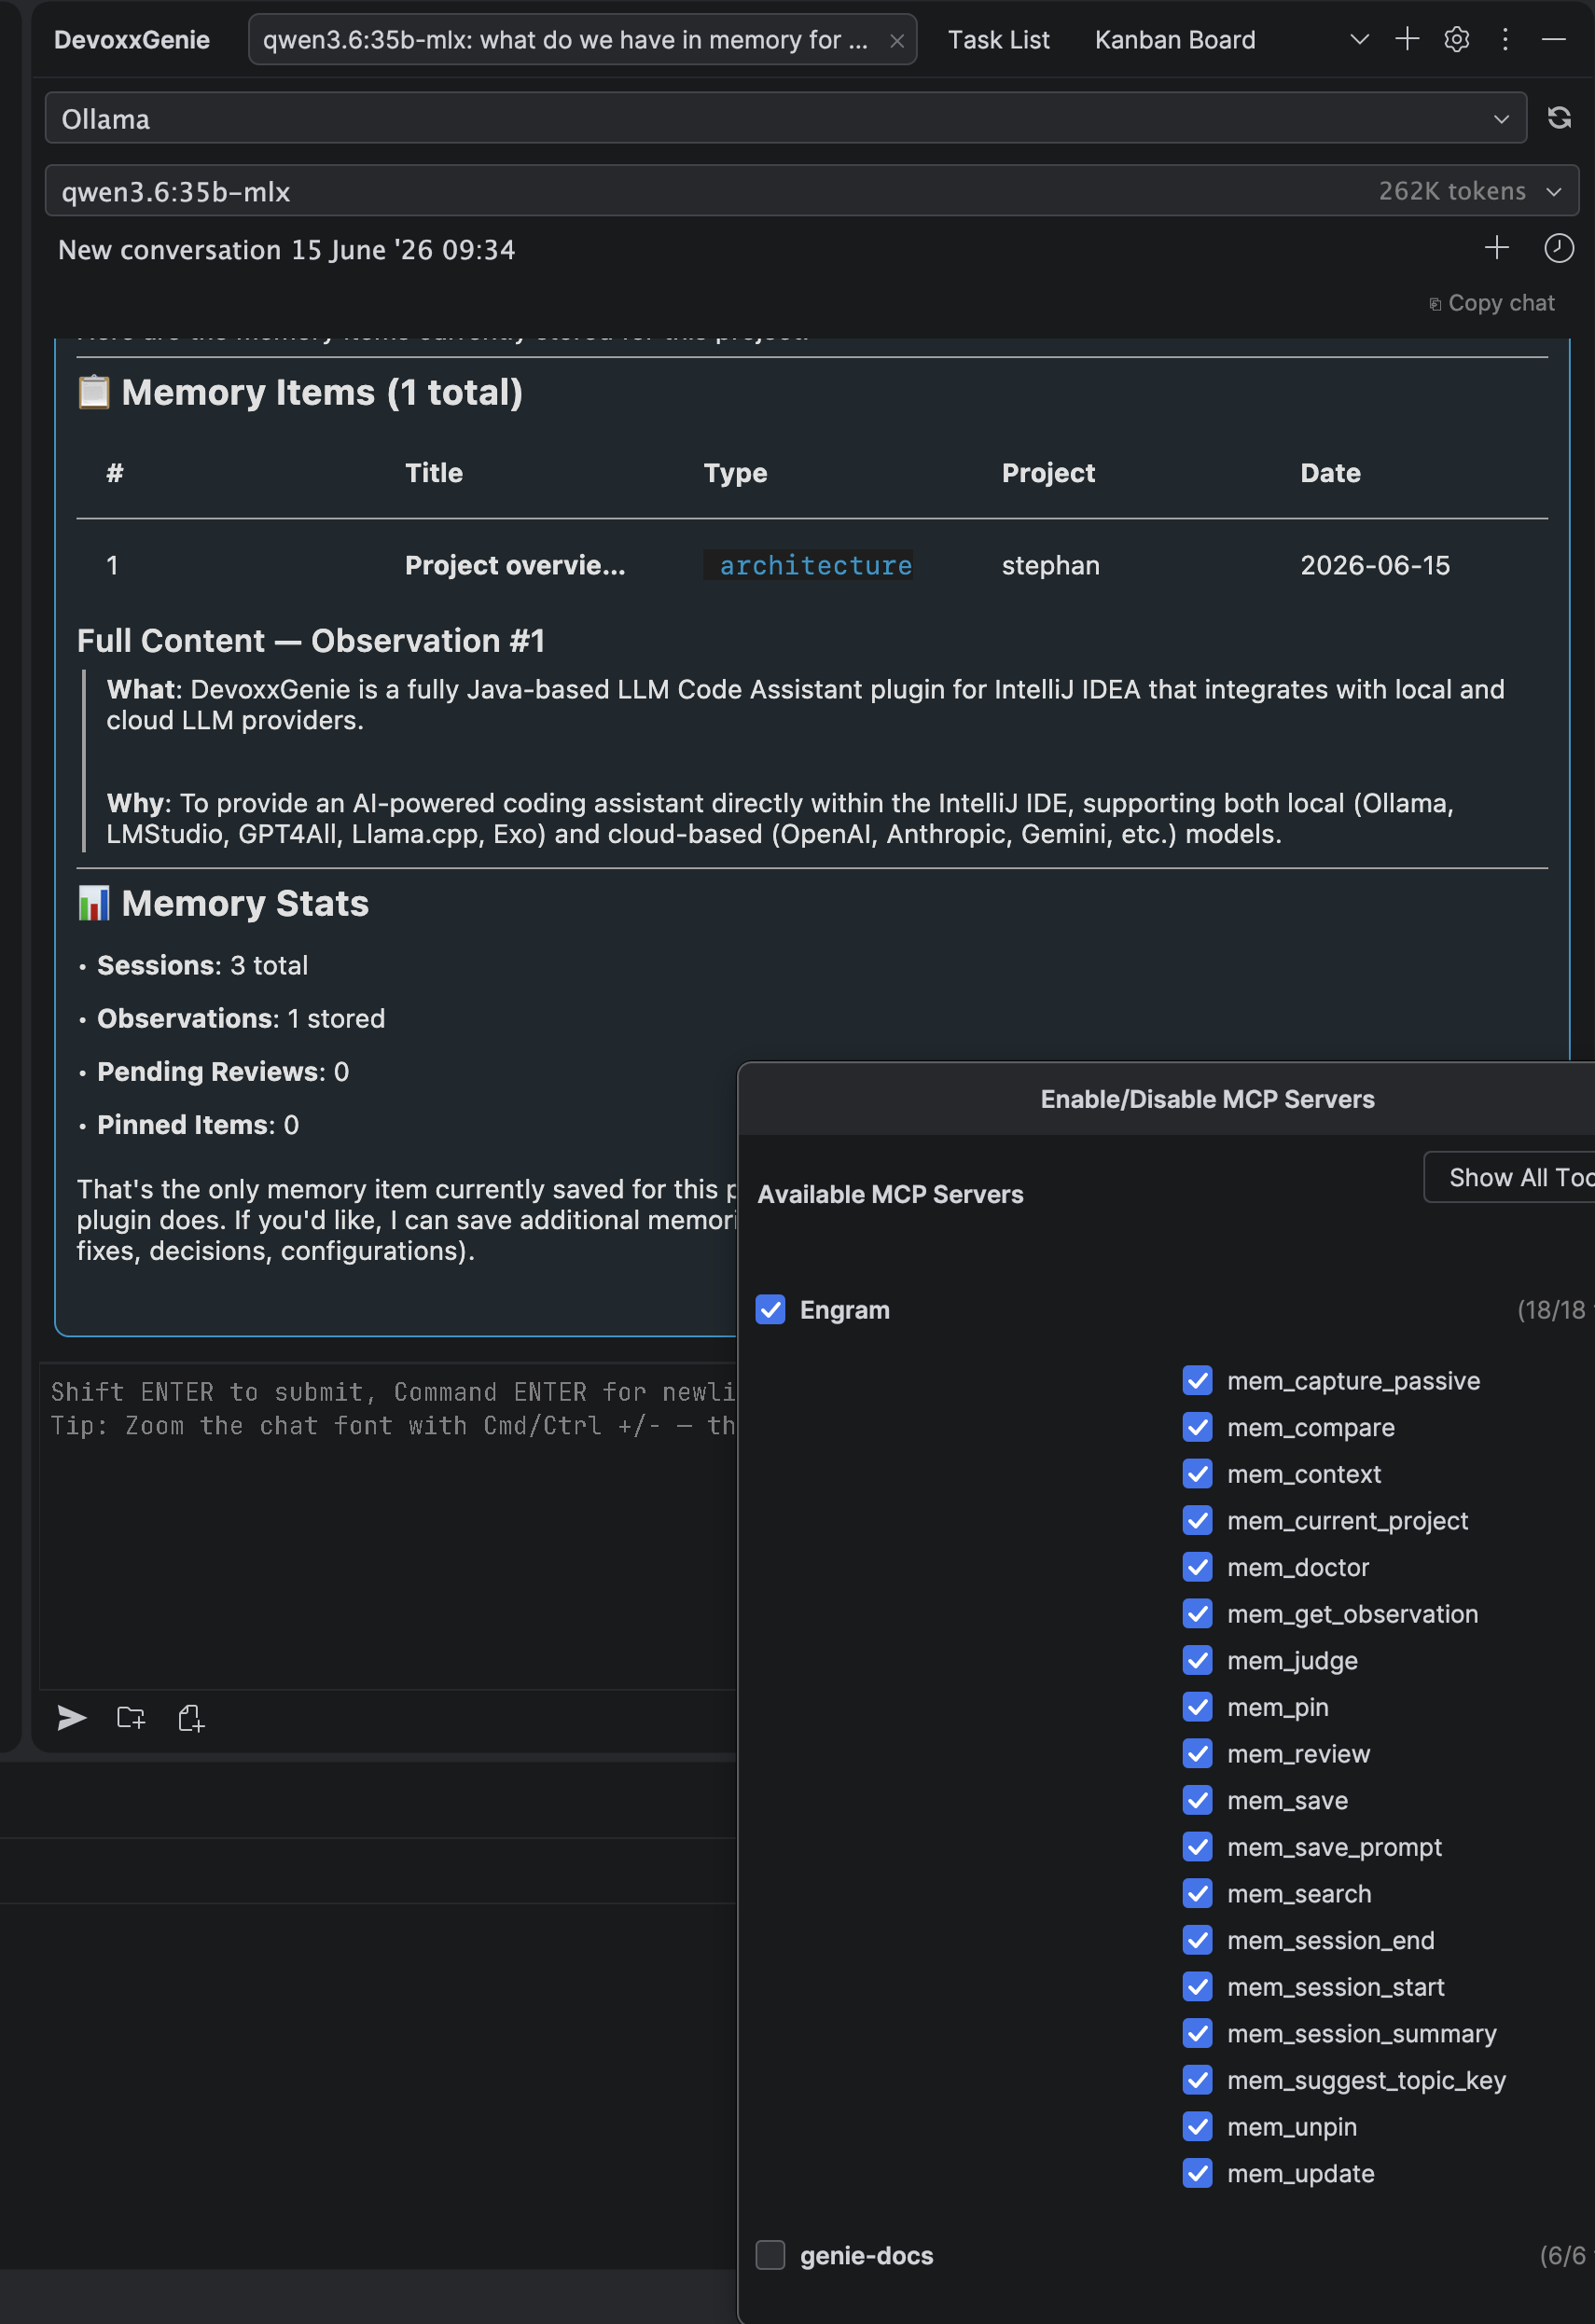Click the '2026-06-15' date cell
This screenshot has height=2324, width=1595.
[1375, 565]
